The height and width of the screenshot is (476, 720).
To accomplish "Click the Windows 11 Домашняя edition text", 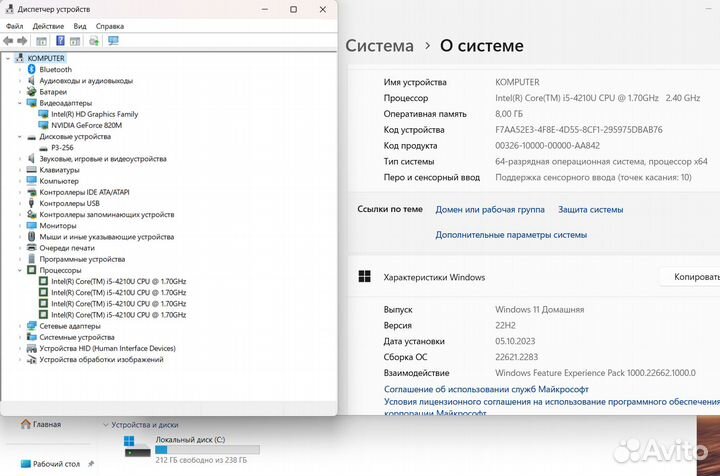I will [540, 309].
